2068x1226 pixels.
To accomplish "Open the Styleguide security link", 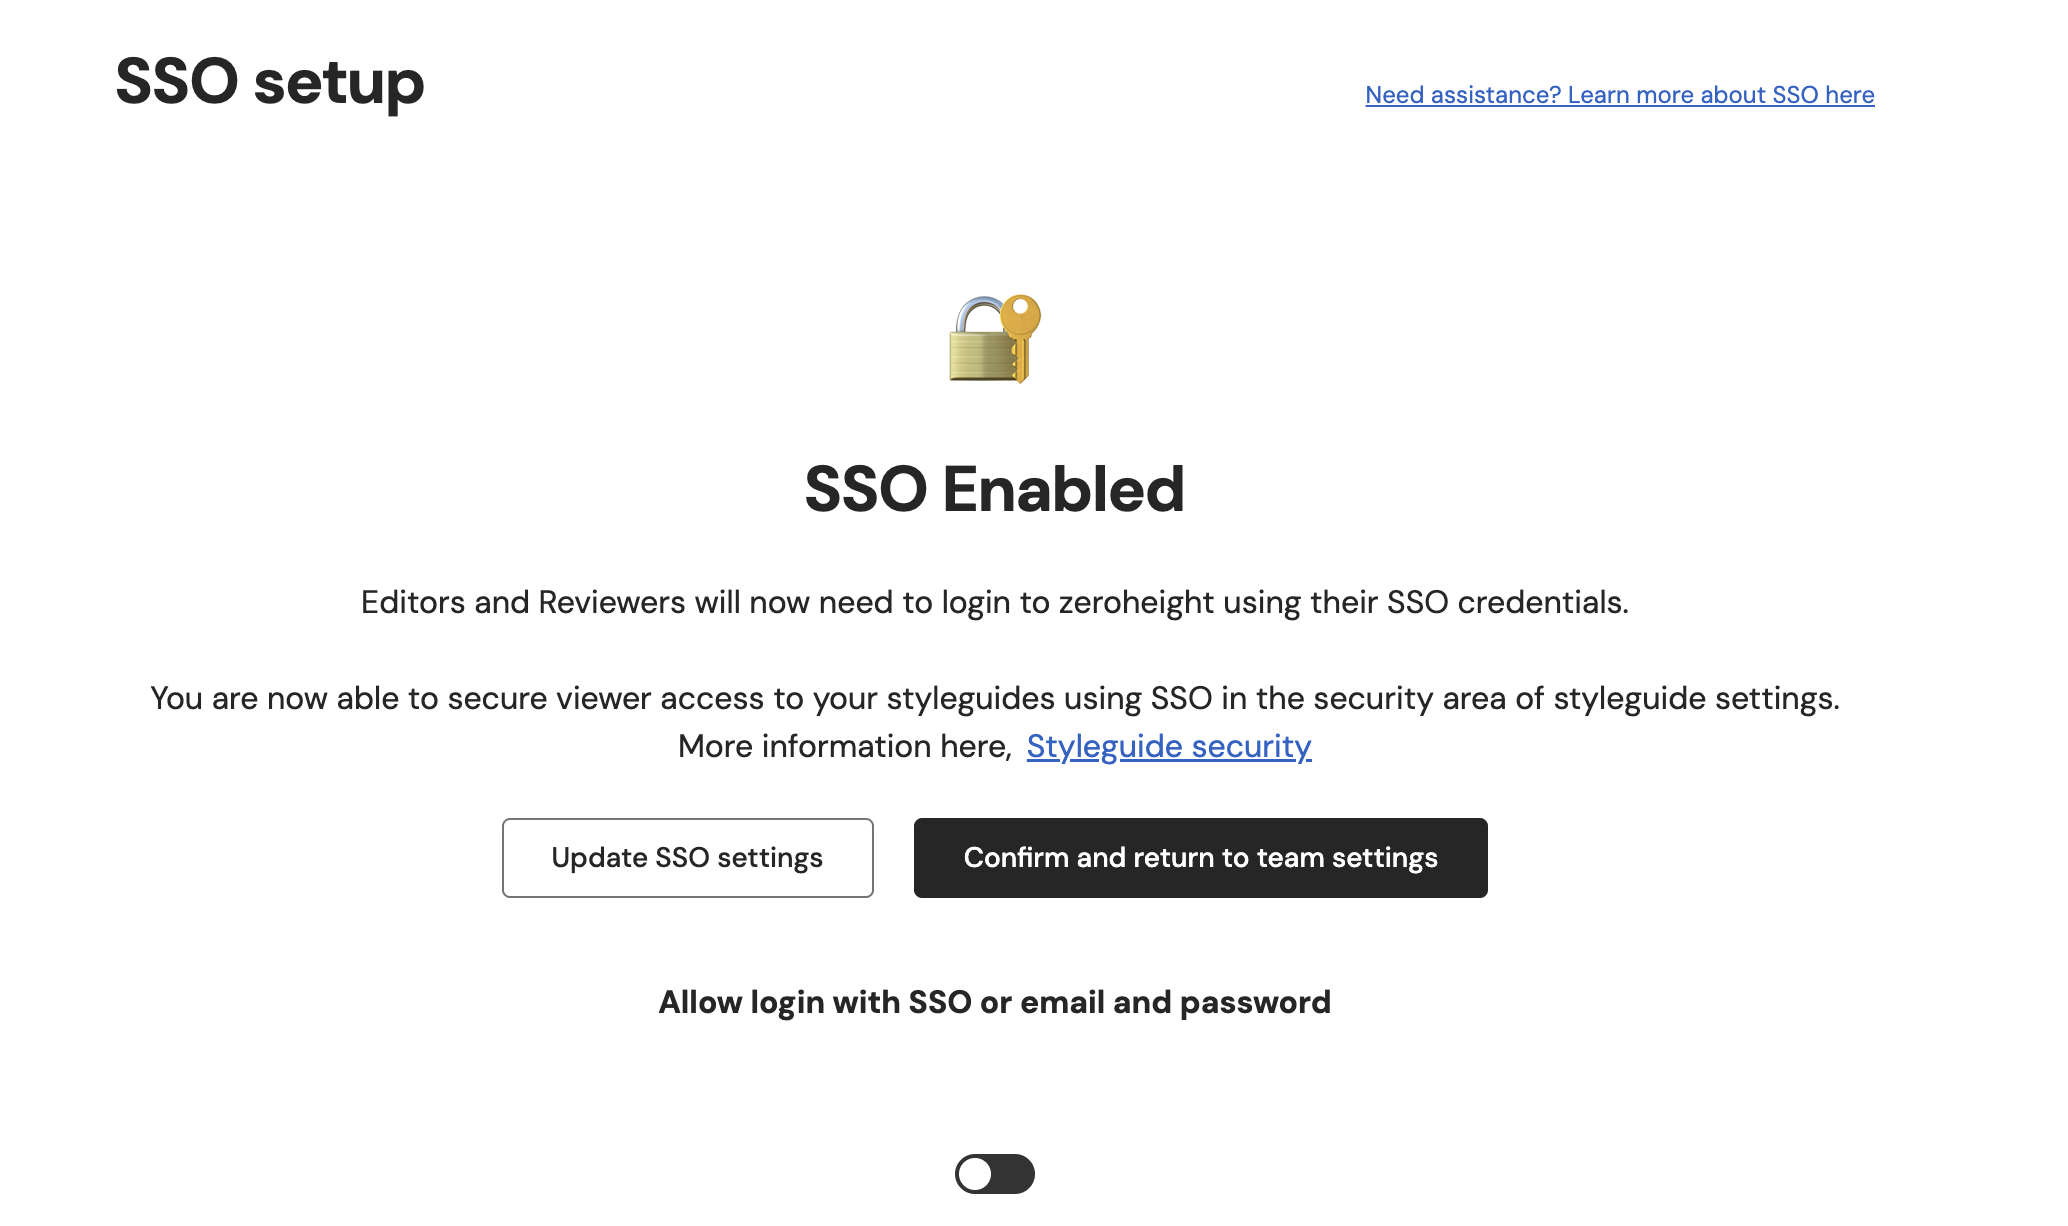I will [x=1168, y=746].
